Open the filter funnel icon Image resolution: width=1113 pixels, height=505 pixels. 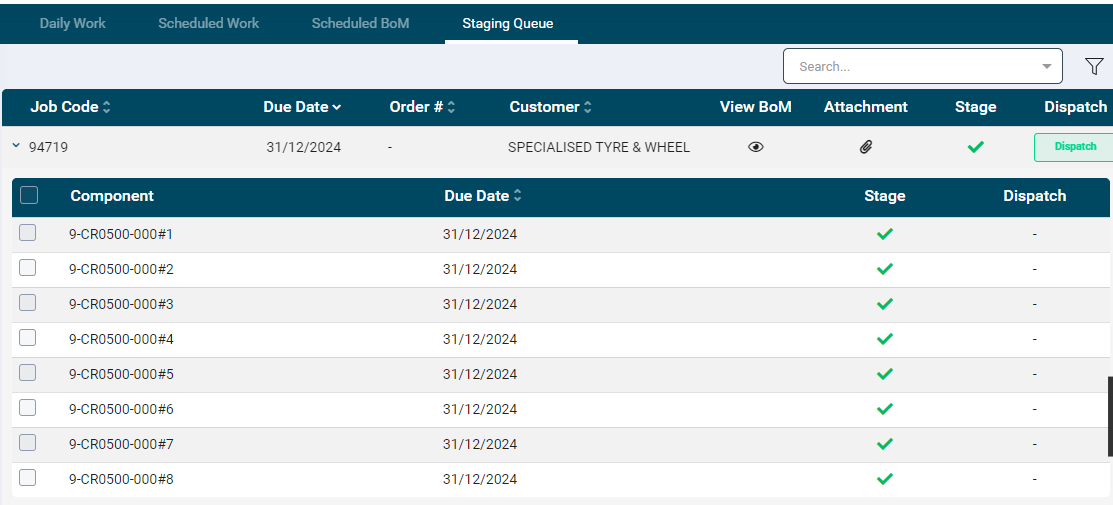click(x=1094, y=66)
